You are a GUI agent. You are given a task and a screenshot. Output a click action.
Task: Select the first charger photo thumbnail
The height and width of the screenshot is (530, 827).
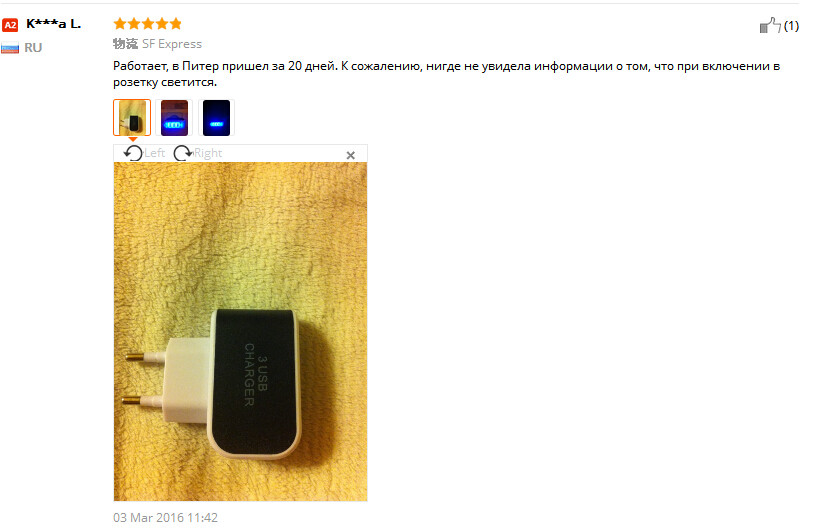point(132,118)
